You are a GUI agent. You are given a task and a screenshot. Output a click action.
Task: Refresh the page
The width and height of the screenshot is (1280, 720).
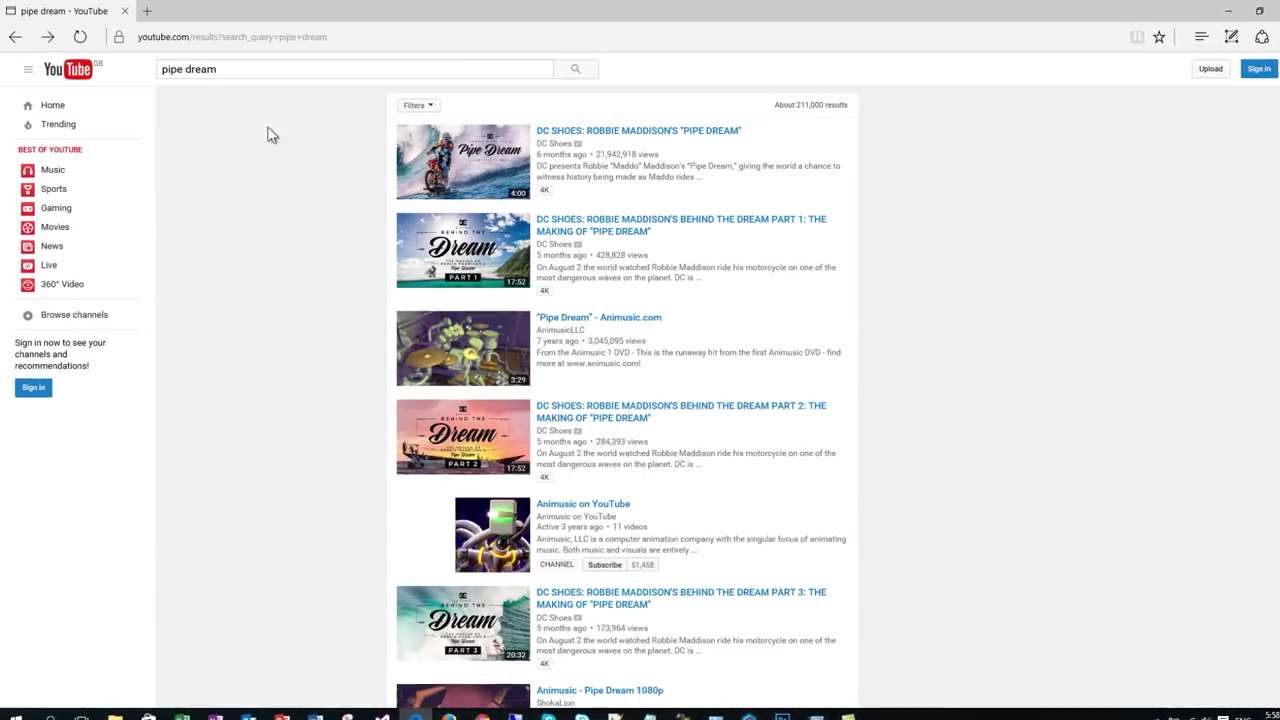80,37
